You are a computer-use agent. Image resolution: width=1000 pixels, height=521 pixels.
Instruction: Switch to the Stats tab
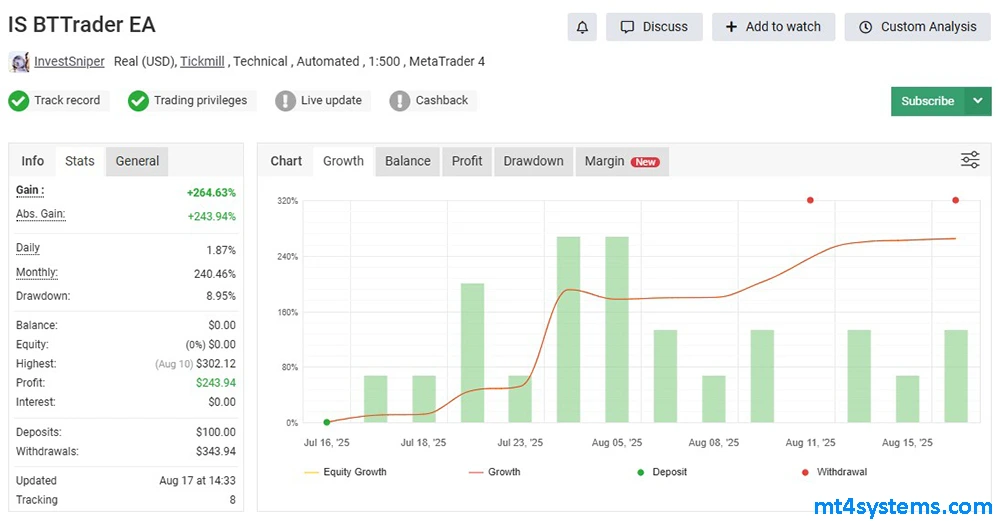80,161
